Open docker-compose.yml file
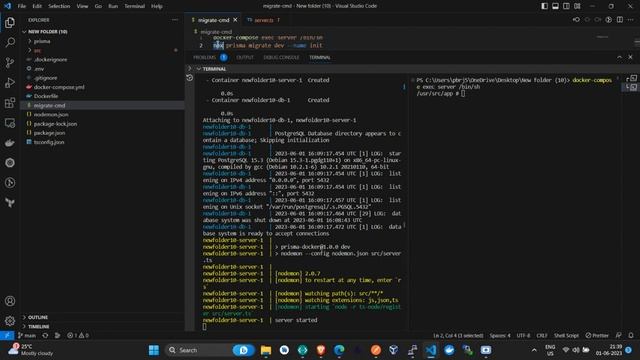Screen dimensions: 640x360 coord(59,87)
